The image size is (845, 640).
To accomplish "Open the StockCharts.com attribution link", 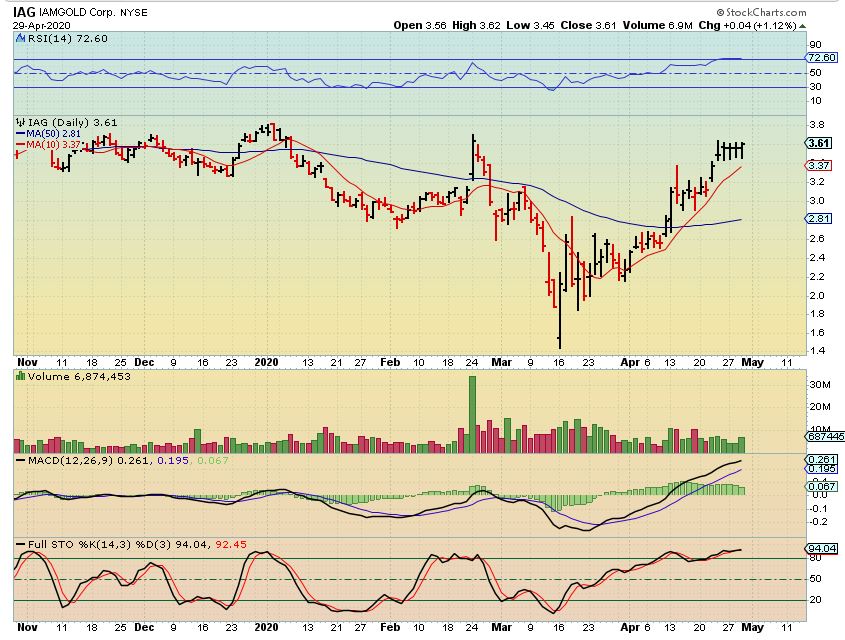I will (761, 12).
